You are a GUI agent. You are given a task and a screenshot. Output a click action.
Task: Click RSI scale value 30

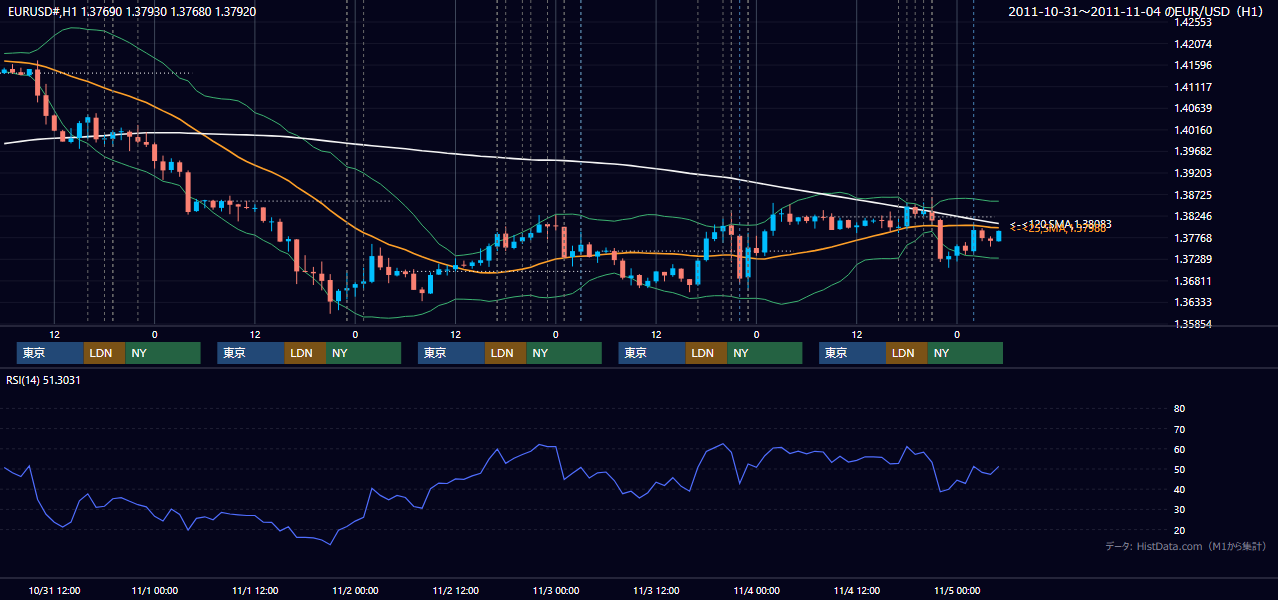[1179, 510]
